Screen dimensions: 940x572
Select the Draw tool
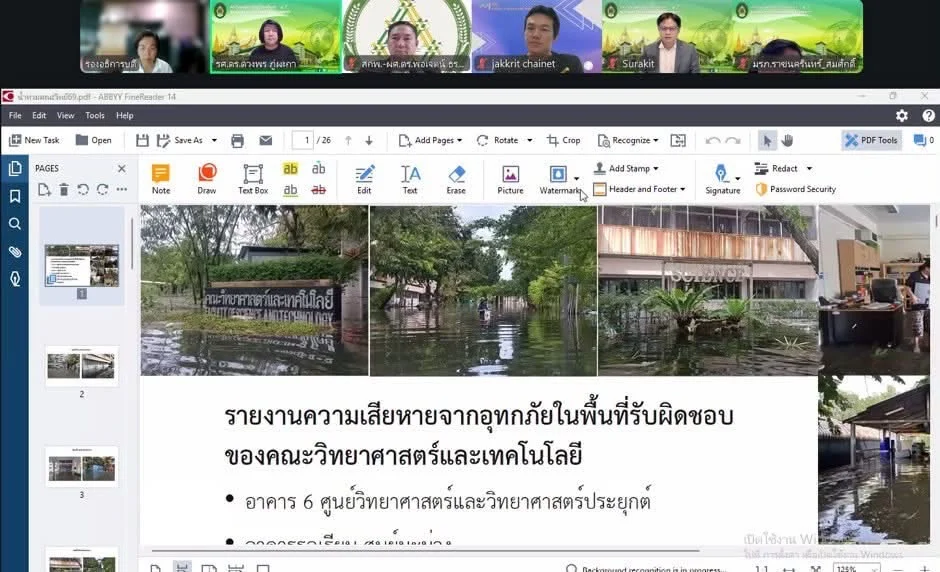click(x=207, y=179)
